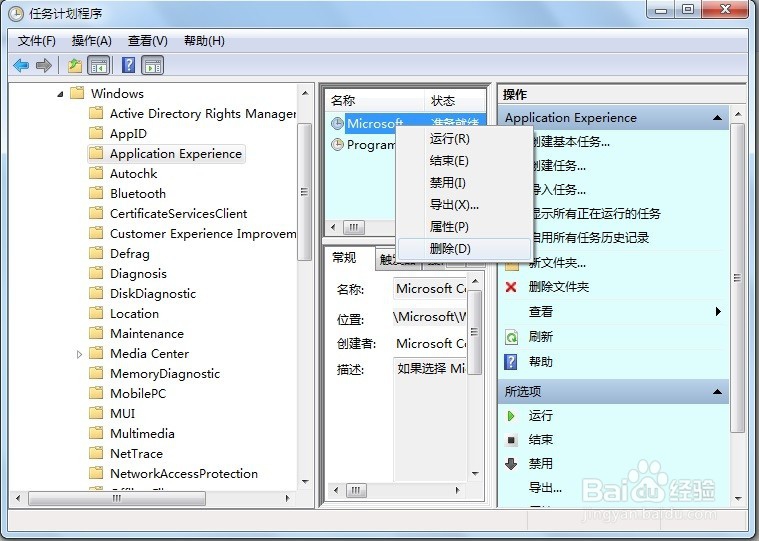Screen dimensions: 759x541
Task: Click the Bluetooth folder icon
Action: tap(96, 193)
